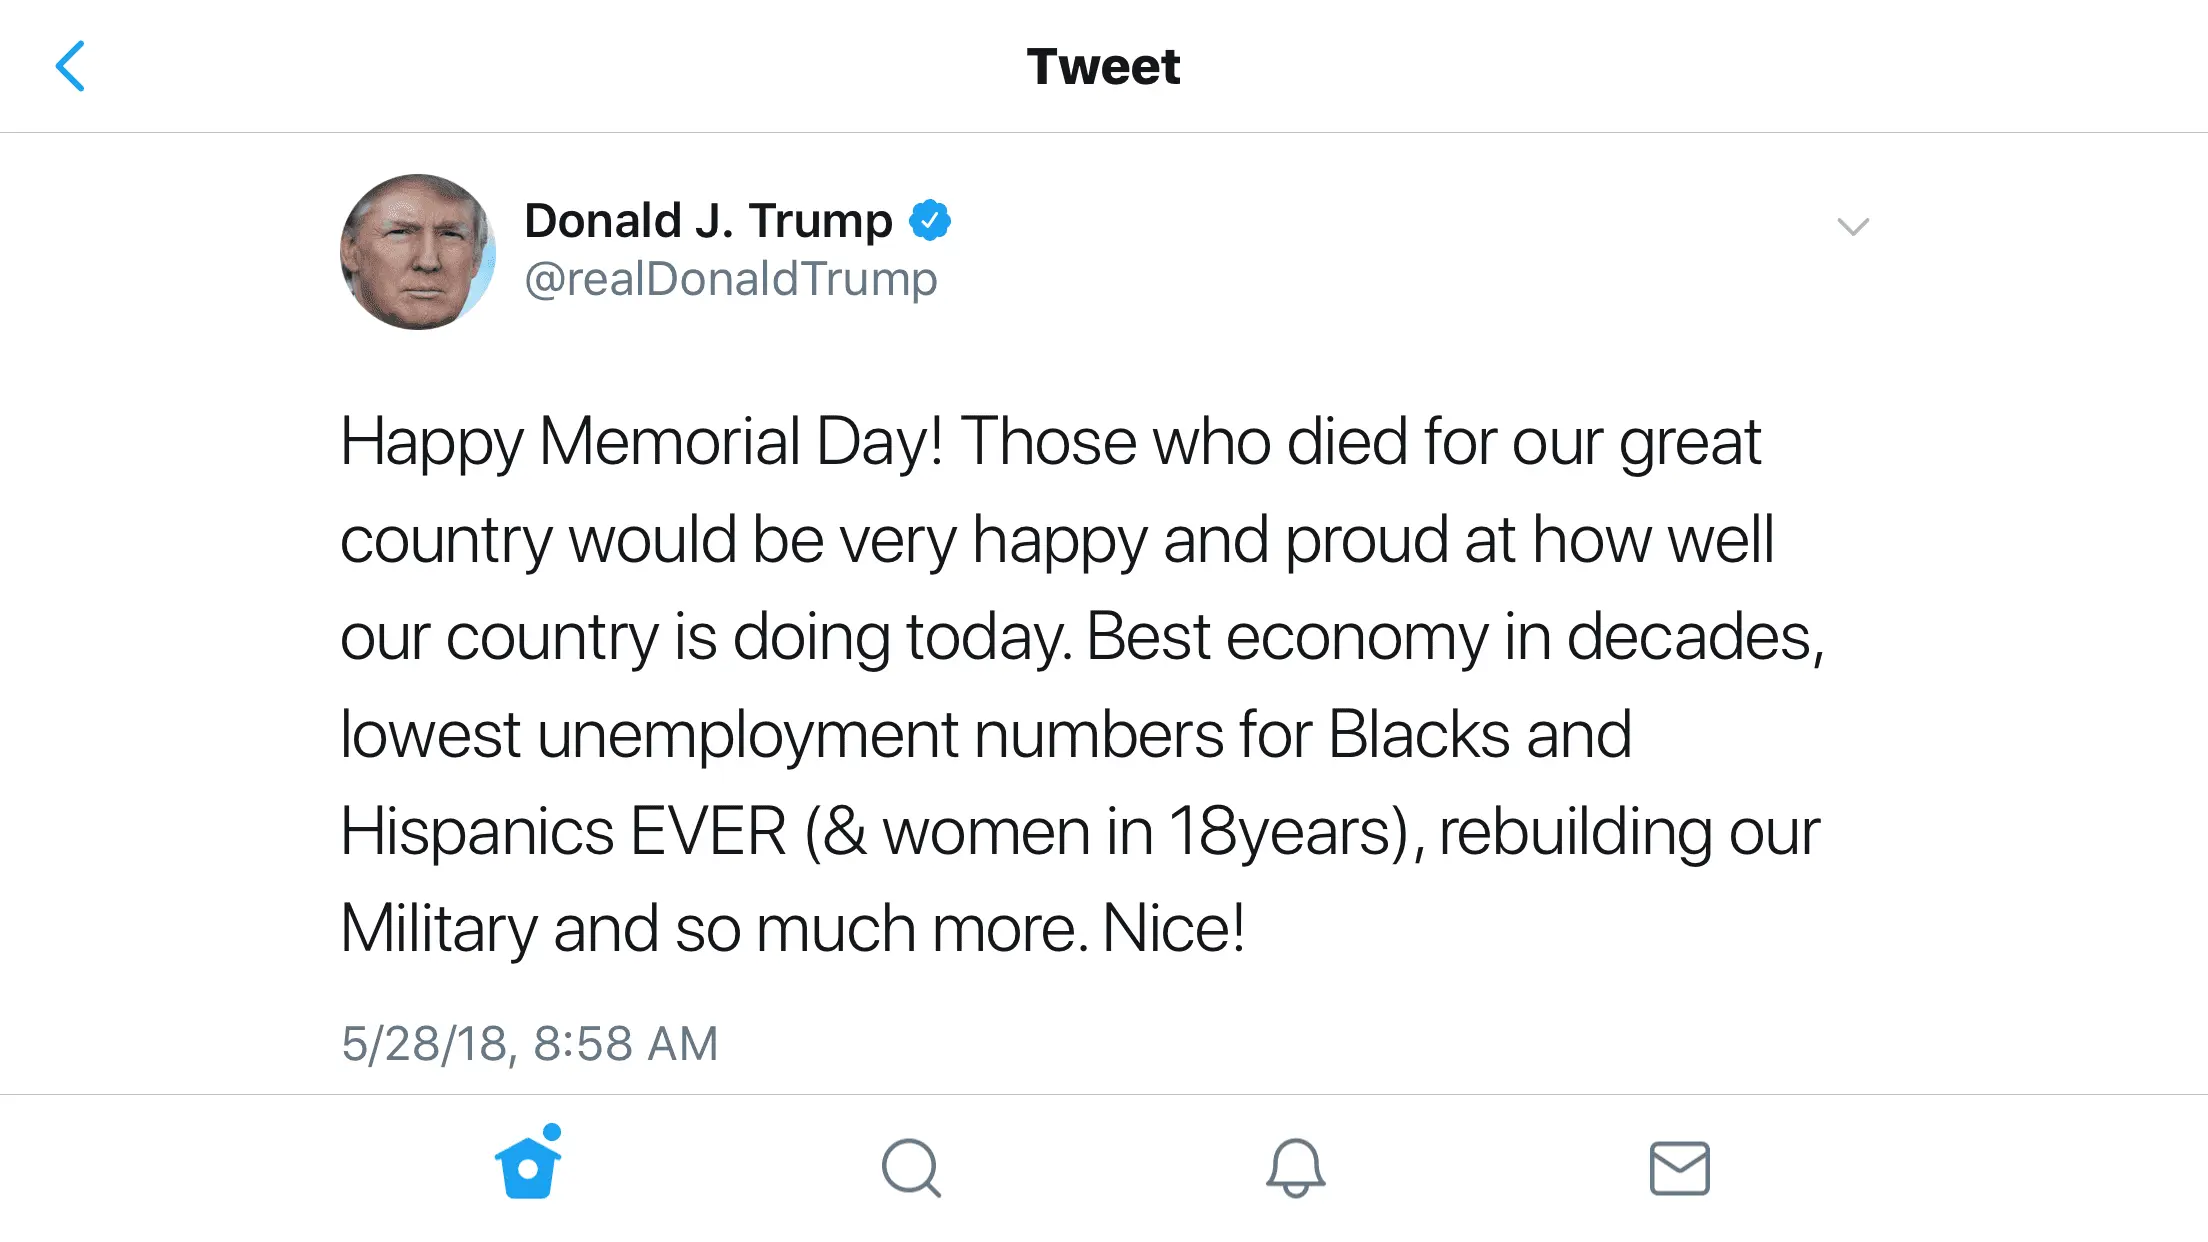The image size is (2208, 1242).
Task: Tap the word EVER in tweet
Action: click(708, 832)
